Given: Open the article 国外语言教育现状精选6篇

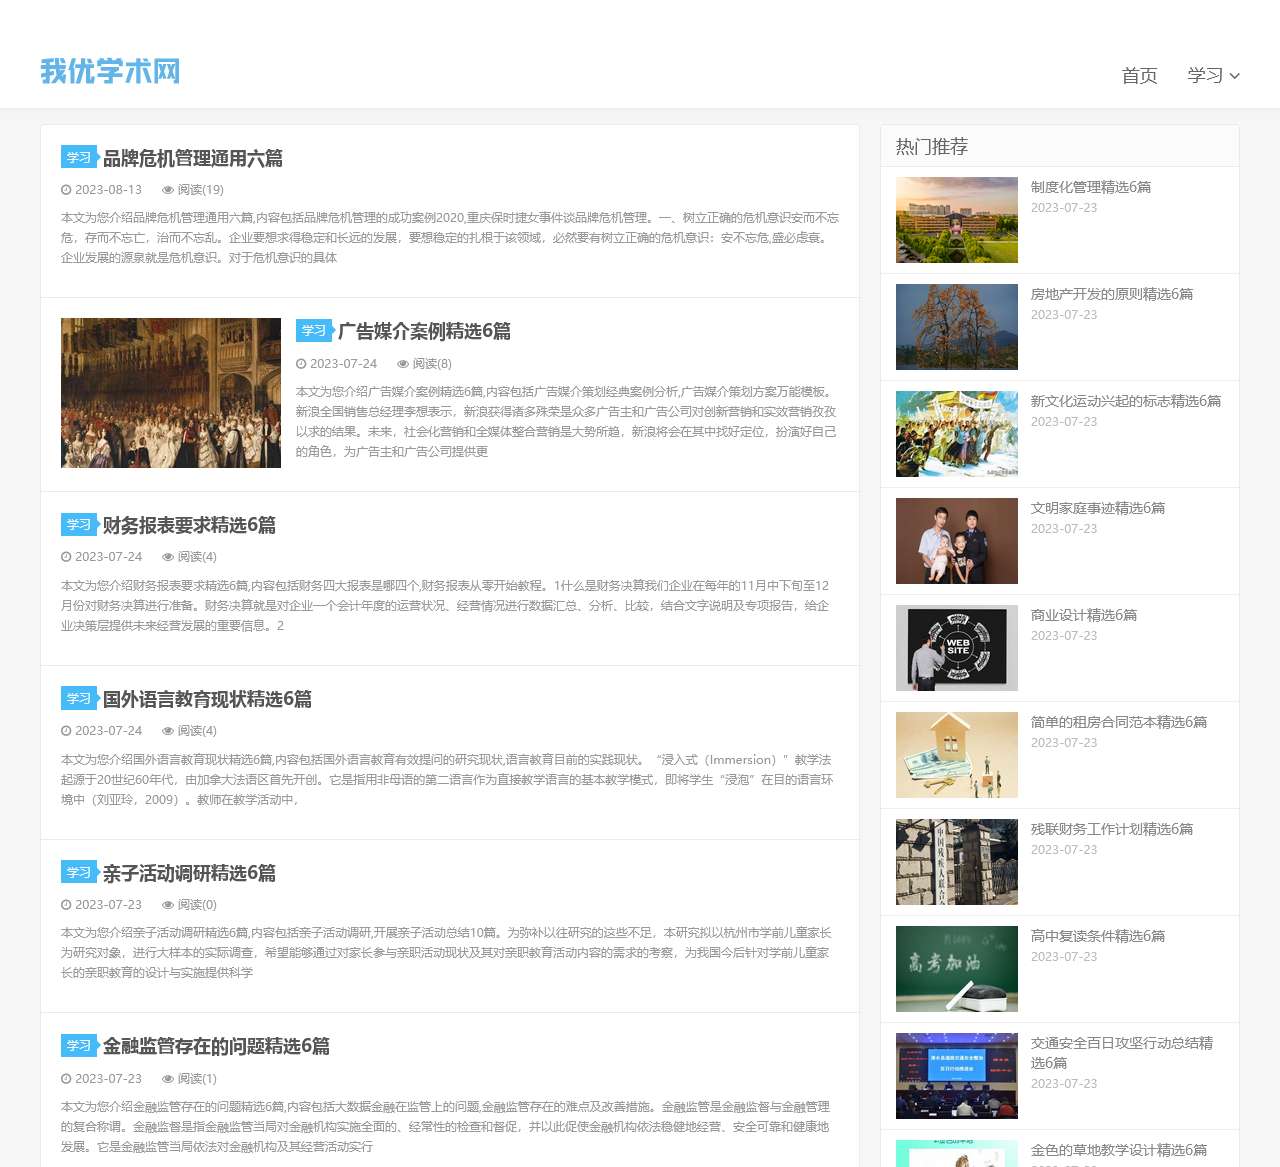Looking at the screenshot, I should coord(206,700).
